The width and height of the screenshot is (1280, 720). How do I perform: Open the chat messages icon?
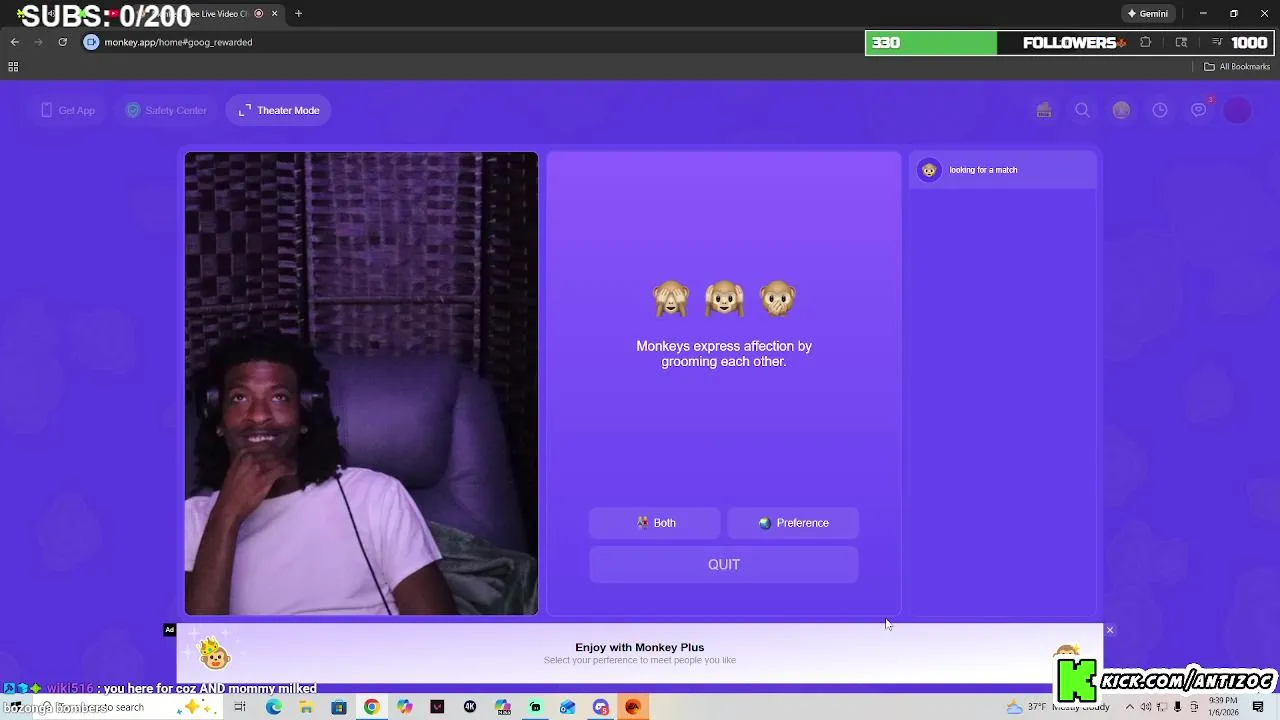1199,110
